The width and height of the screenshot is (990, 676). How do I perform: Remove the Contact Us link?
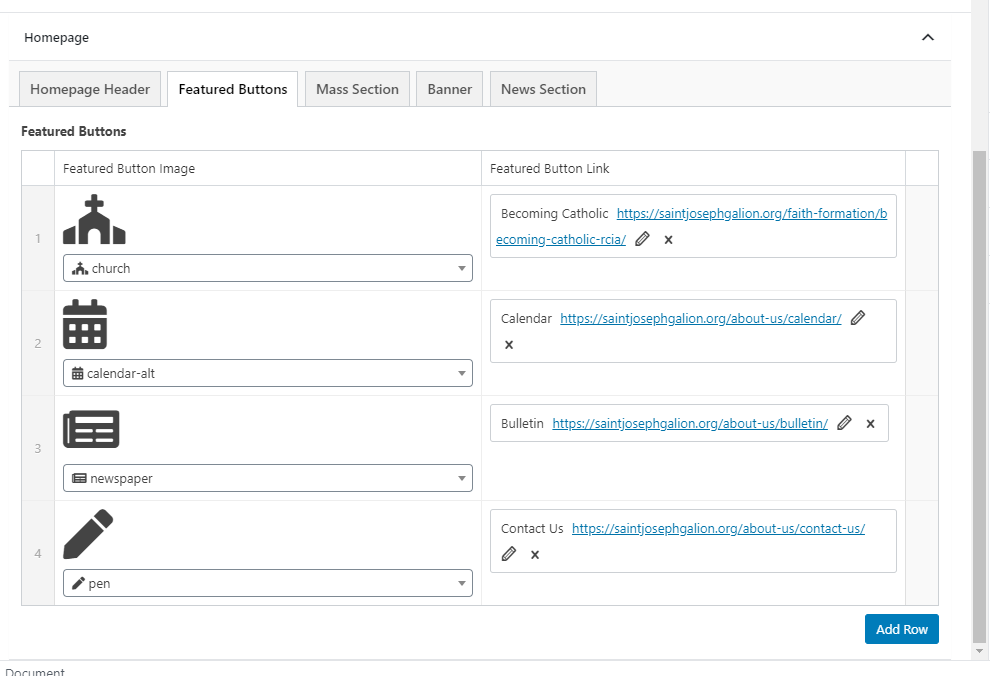535,555
